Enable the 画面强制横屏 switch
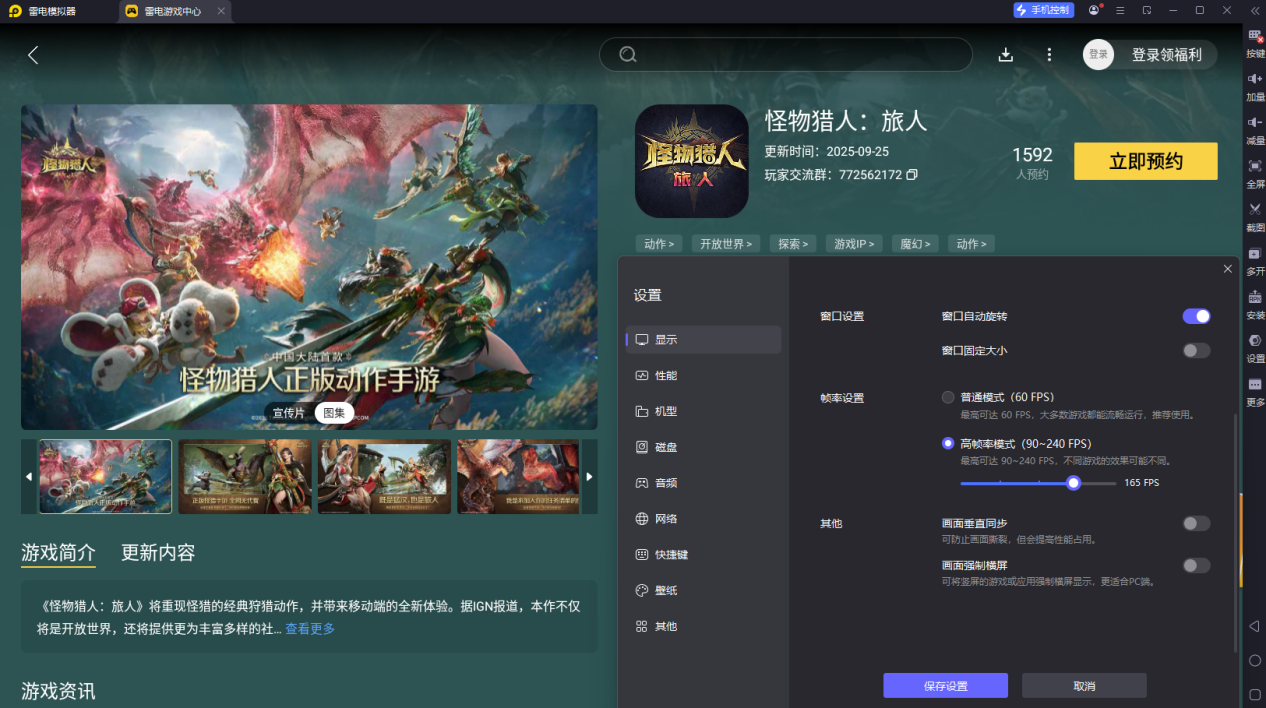 point(1196,566)
